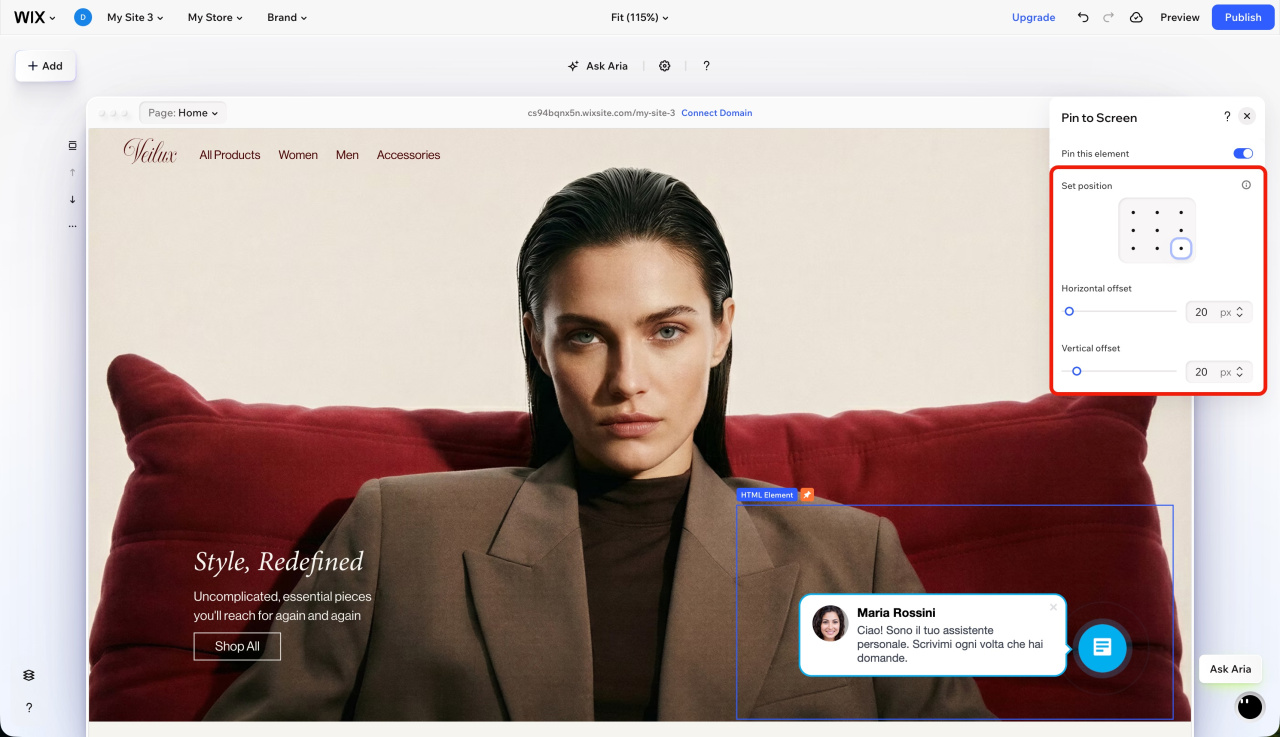This screenshot has width=1280, height=737.
Task: Click the Vertical offset value field
Action: click(x=1201, y=372)
